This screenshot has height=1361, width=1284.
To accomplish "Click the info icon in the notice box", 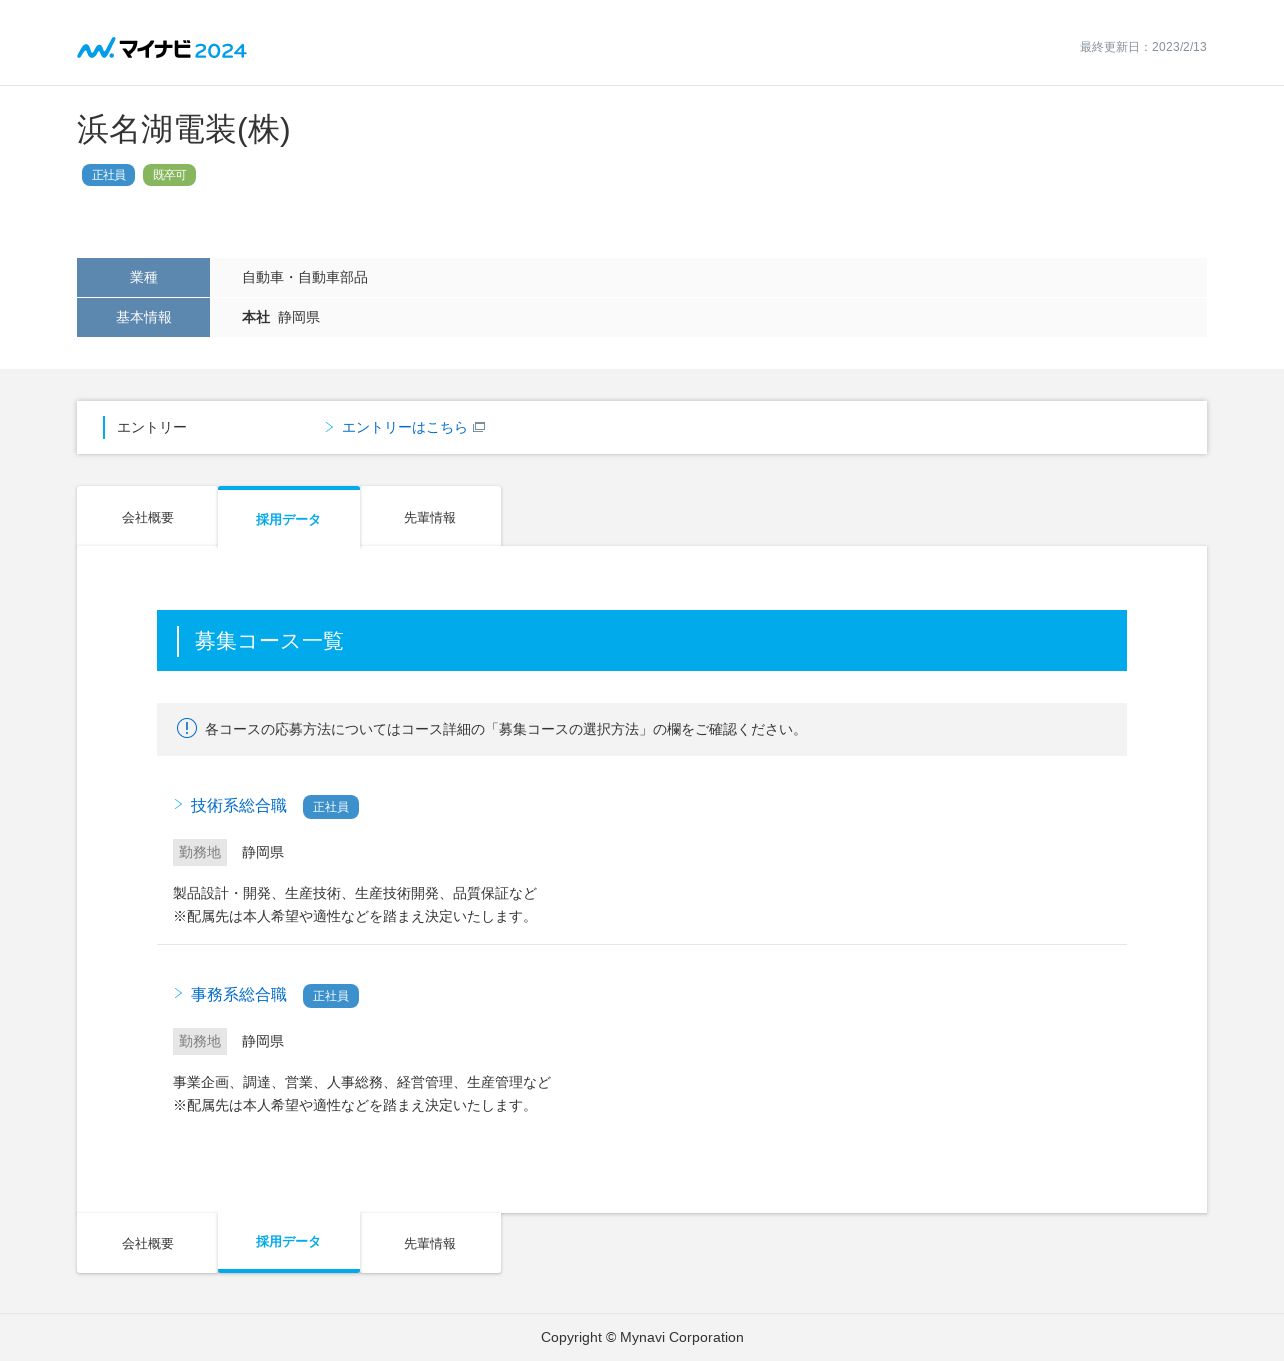I will pyautogui.click(x=187, y=728).
